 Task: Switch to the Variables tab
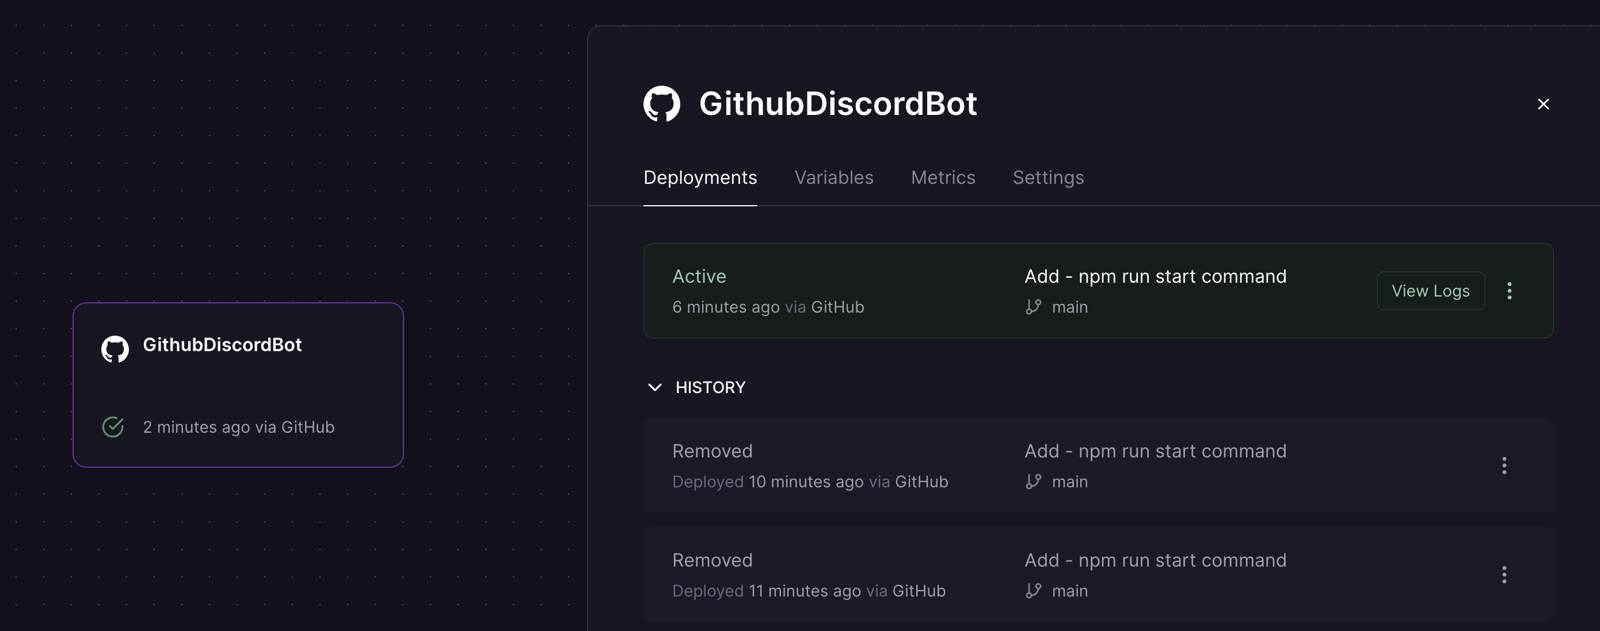(x=833, y=178)
